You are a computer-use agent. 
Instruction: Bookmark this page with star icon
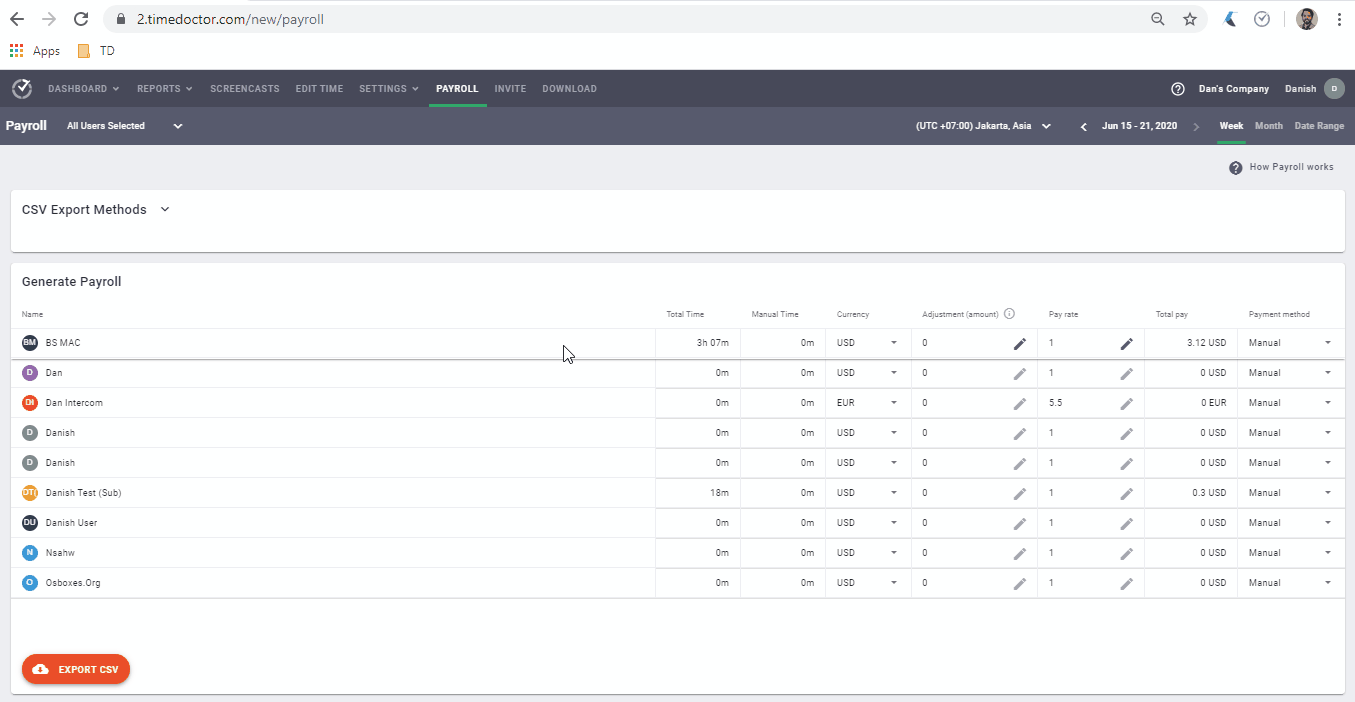[x=1189, y=19]
